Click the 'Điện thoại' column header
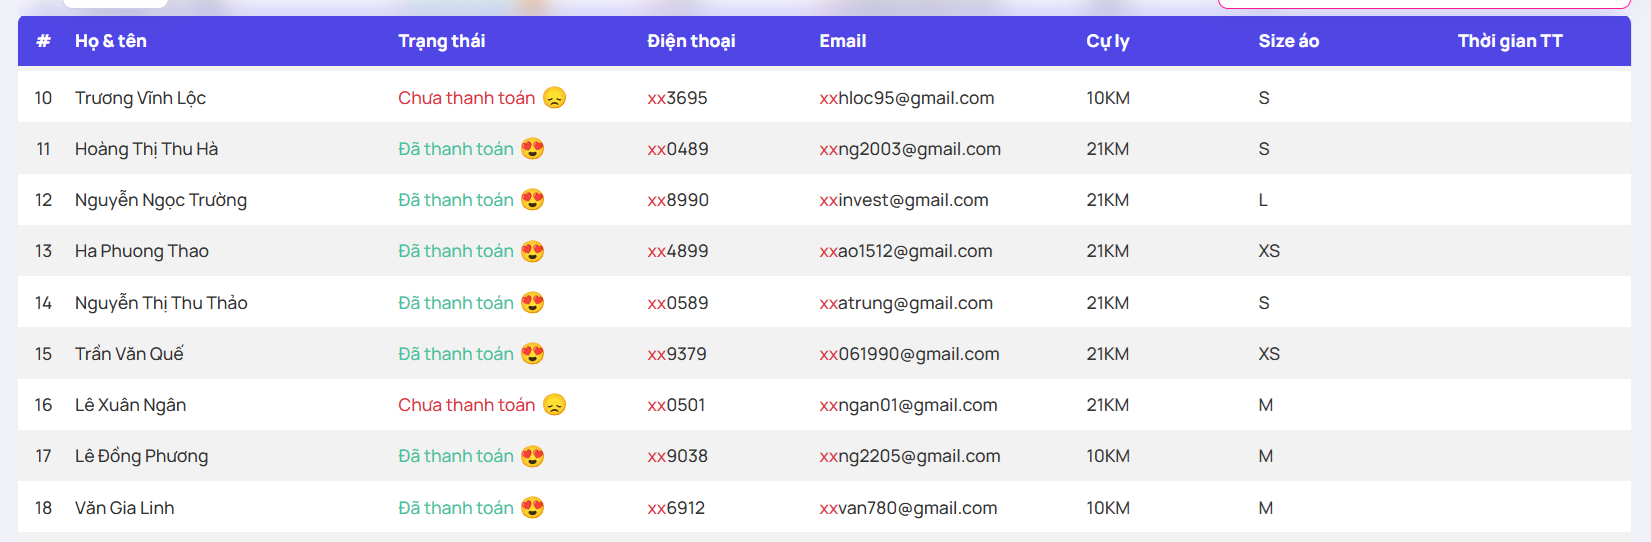The image size is (1651, 542). click(691, 41)
